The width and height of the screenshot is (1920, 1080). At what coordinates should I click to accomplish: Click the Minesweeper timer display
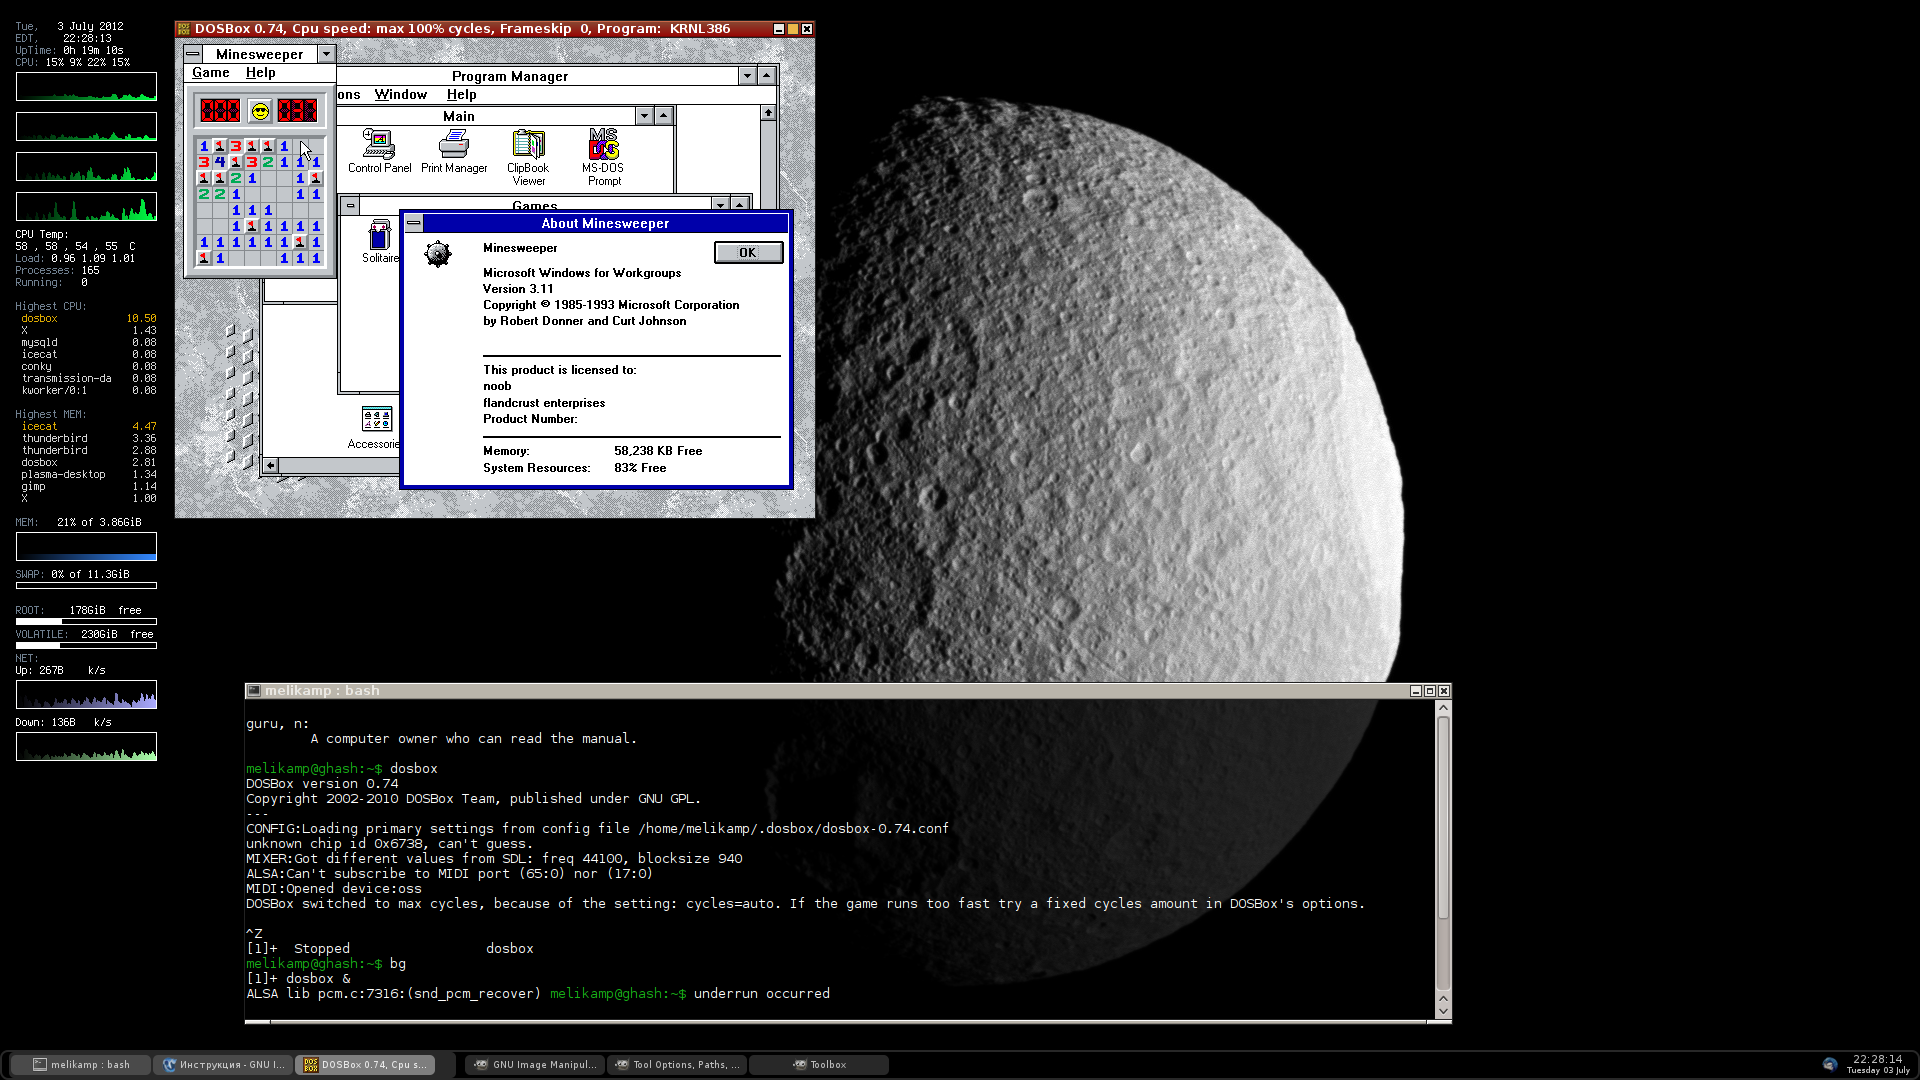click(297, 111)
